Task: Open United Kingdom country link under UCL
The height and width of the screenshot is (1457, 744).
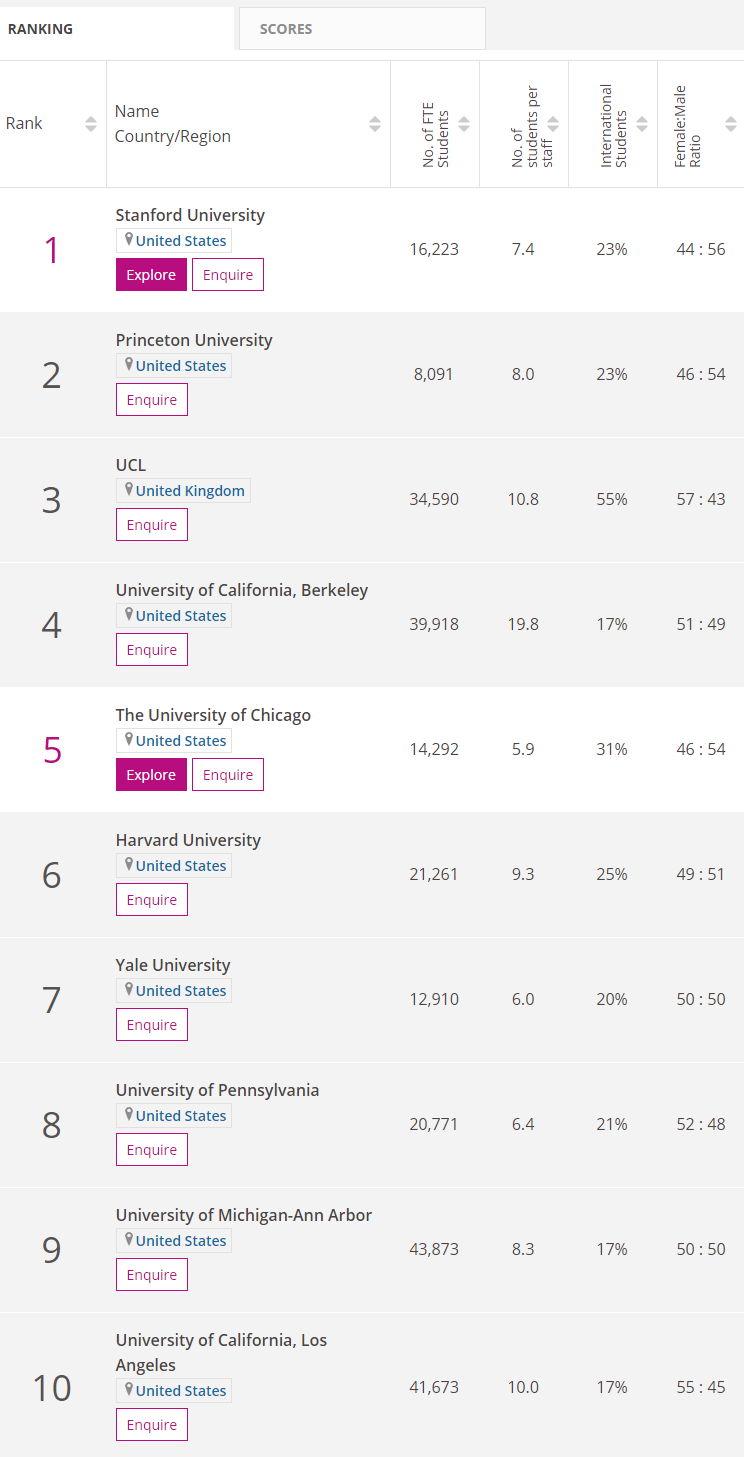Action: 190,491
